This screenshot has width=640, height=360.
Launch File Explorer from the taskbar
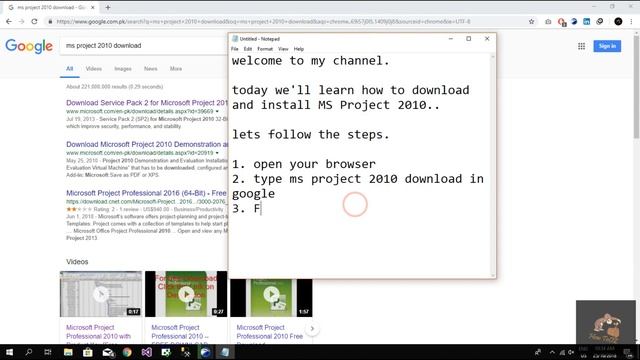point(68,352)
